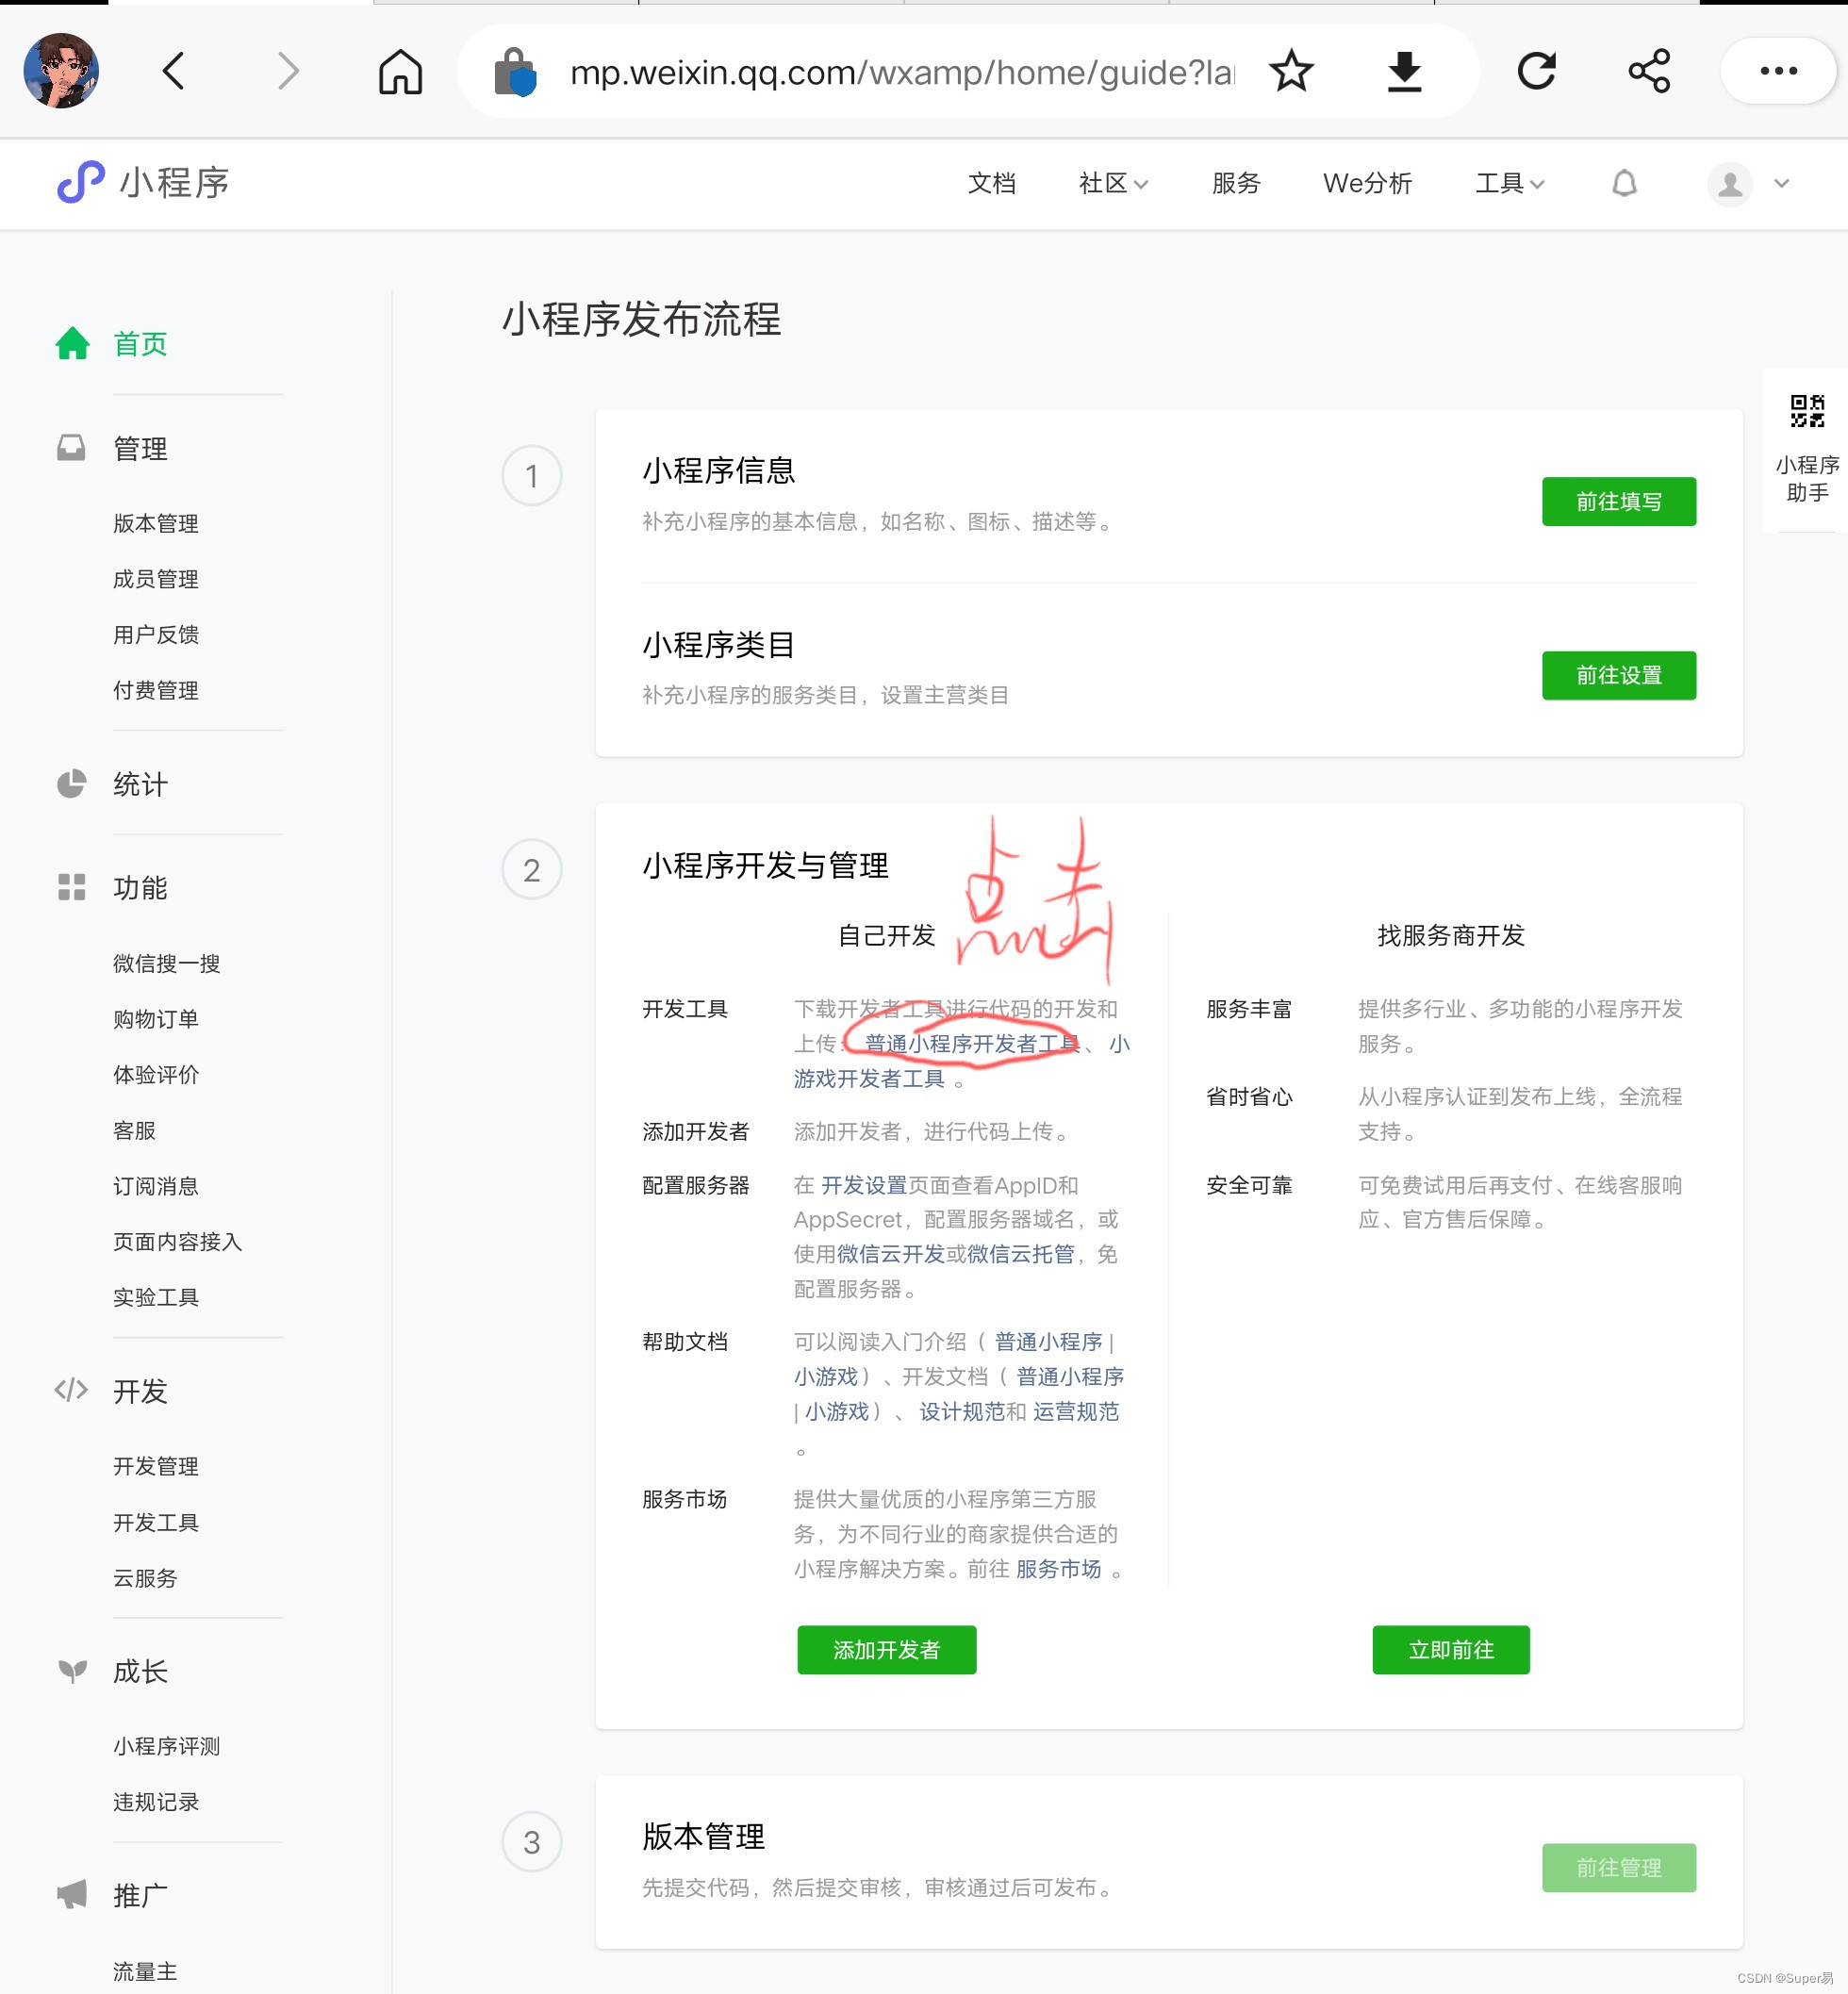The width and height of the screenshot is (1848, 1994).
Task: Open the notification bell
Action: (1624, 184)
